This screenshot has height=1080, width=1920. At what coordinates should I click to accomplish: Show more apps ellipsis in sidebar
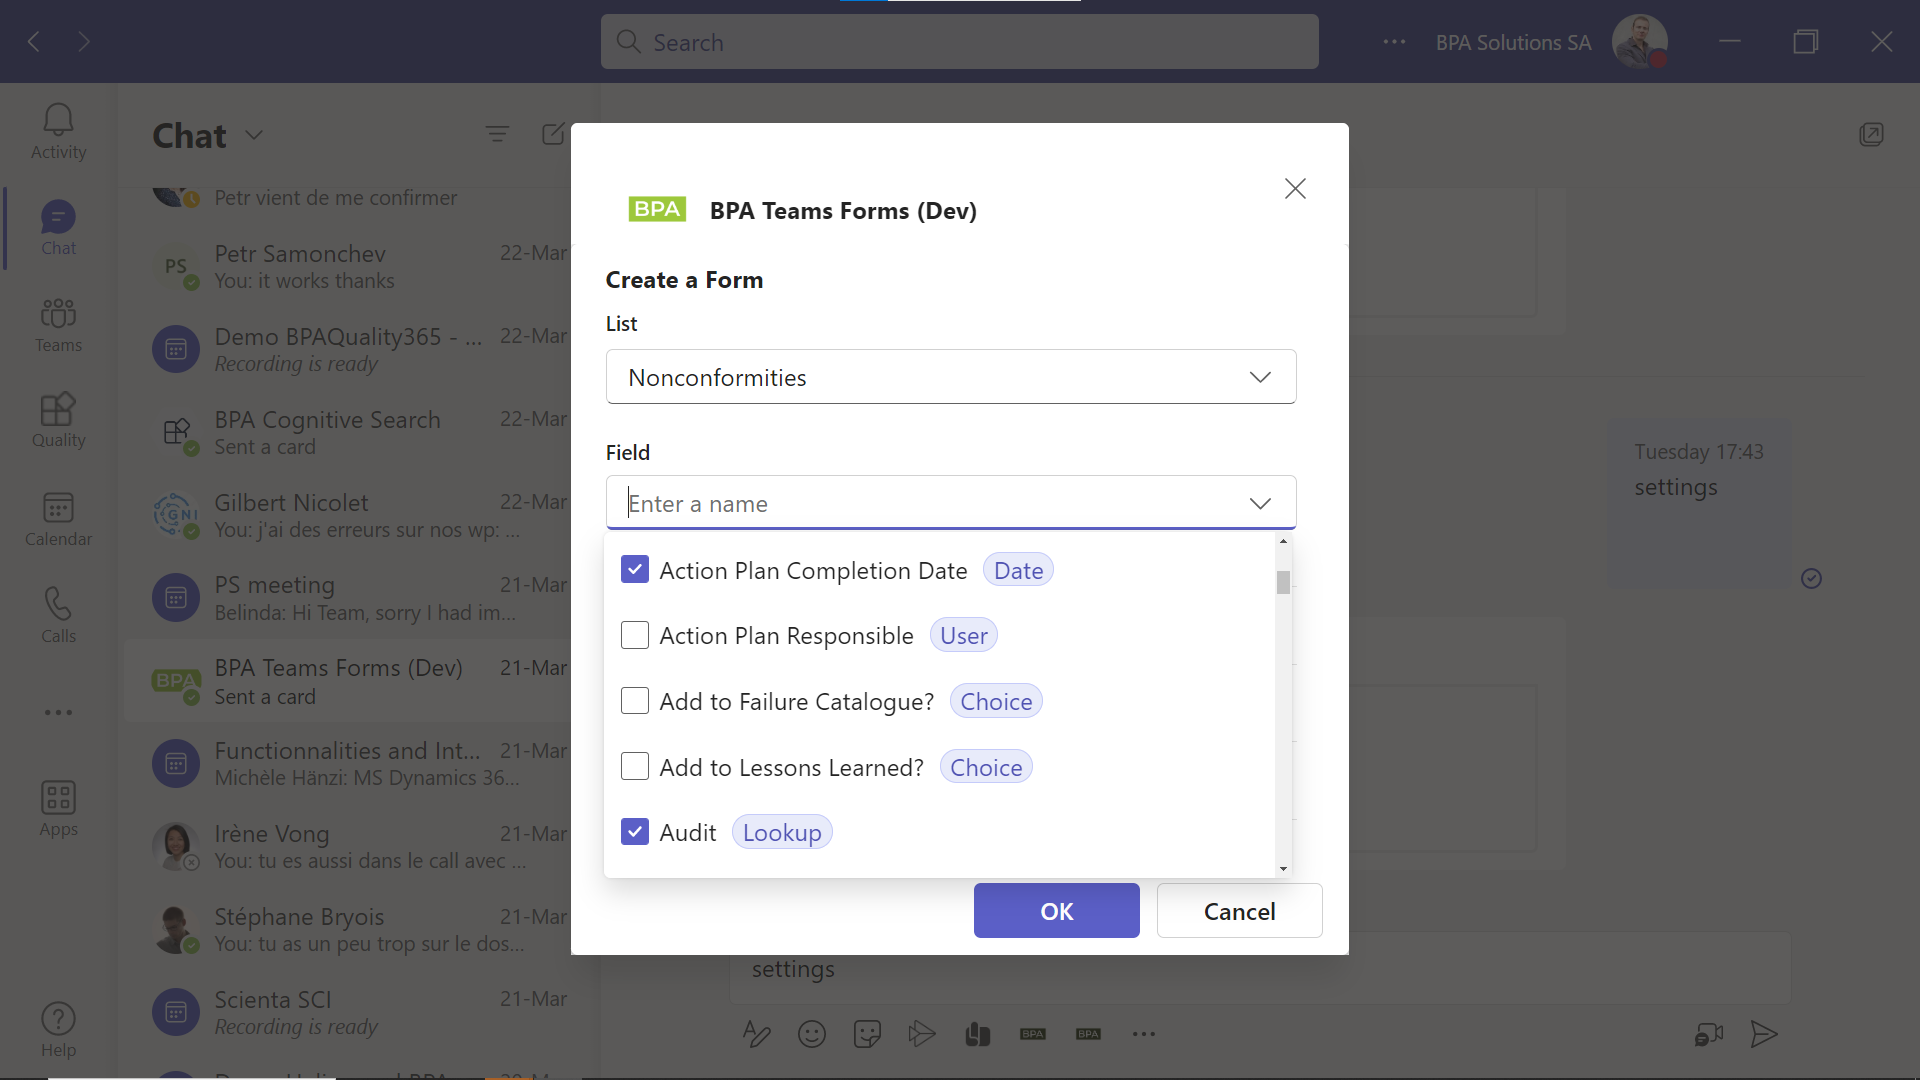58,712
